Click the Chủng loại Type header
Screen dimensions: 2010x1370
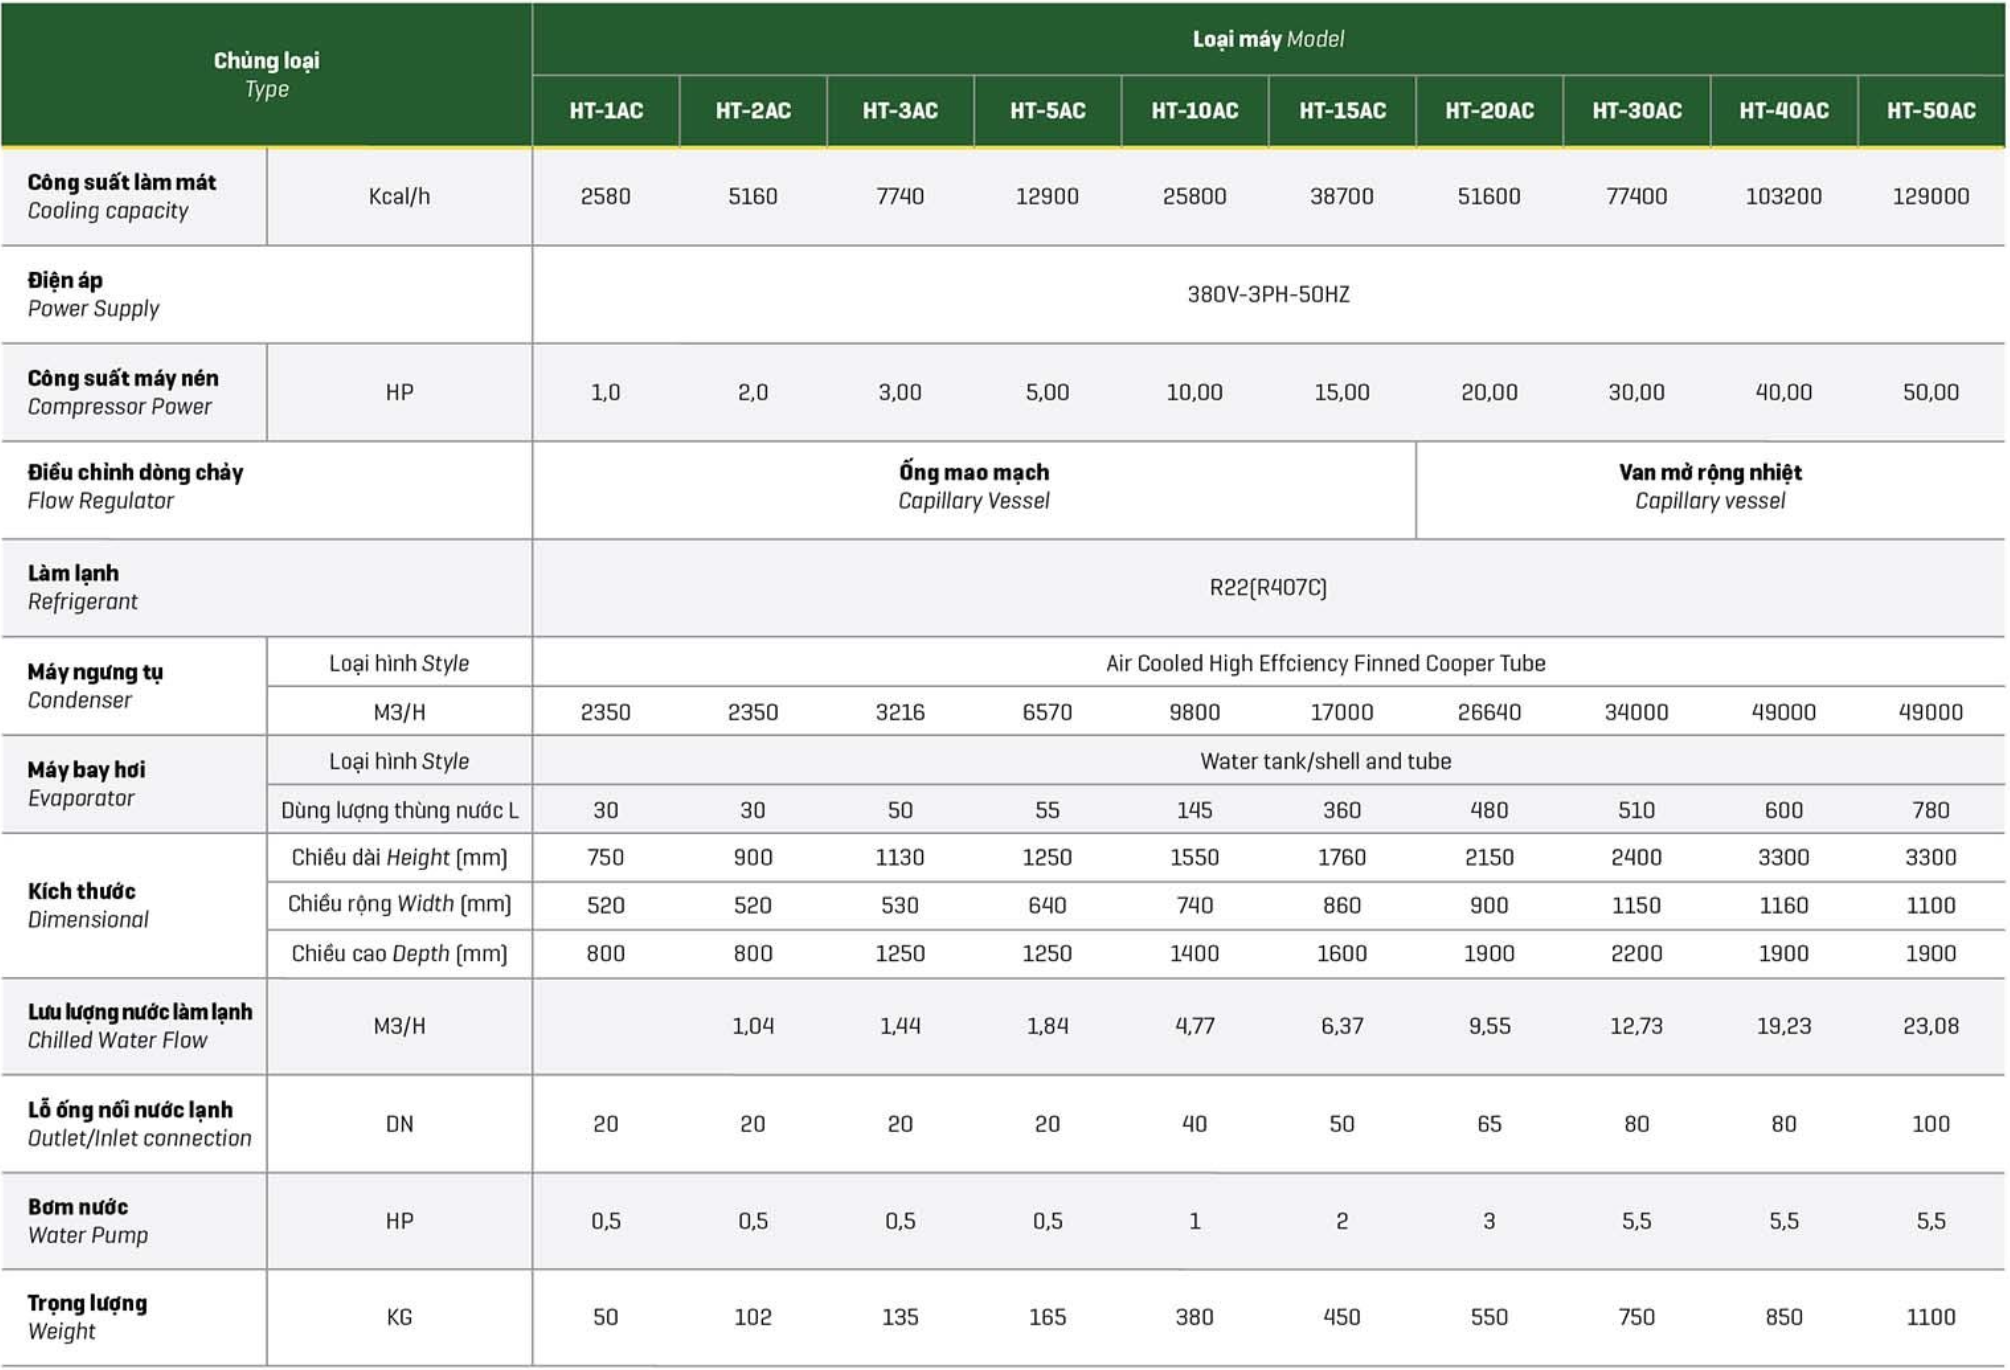(x=266, y=75)
